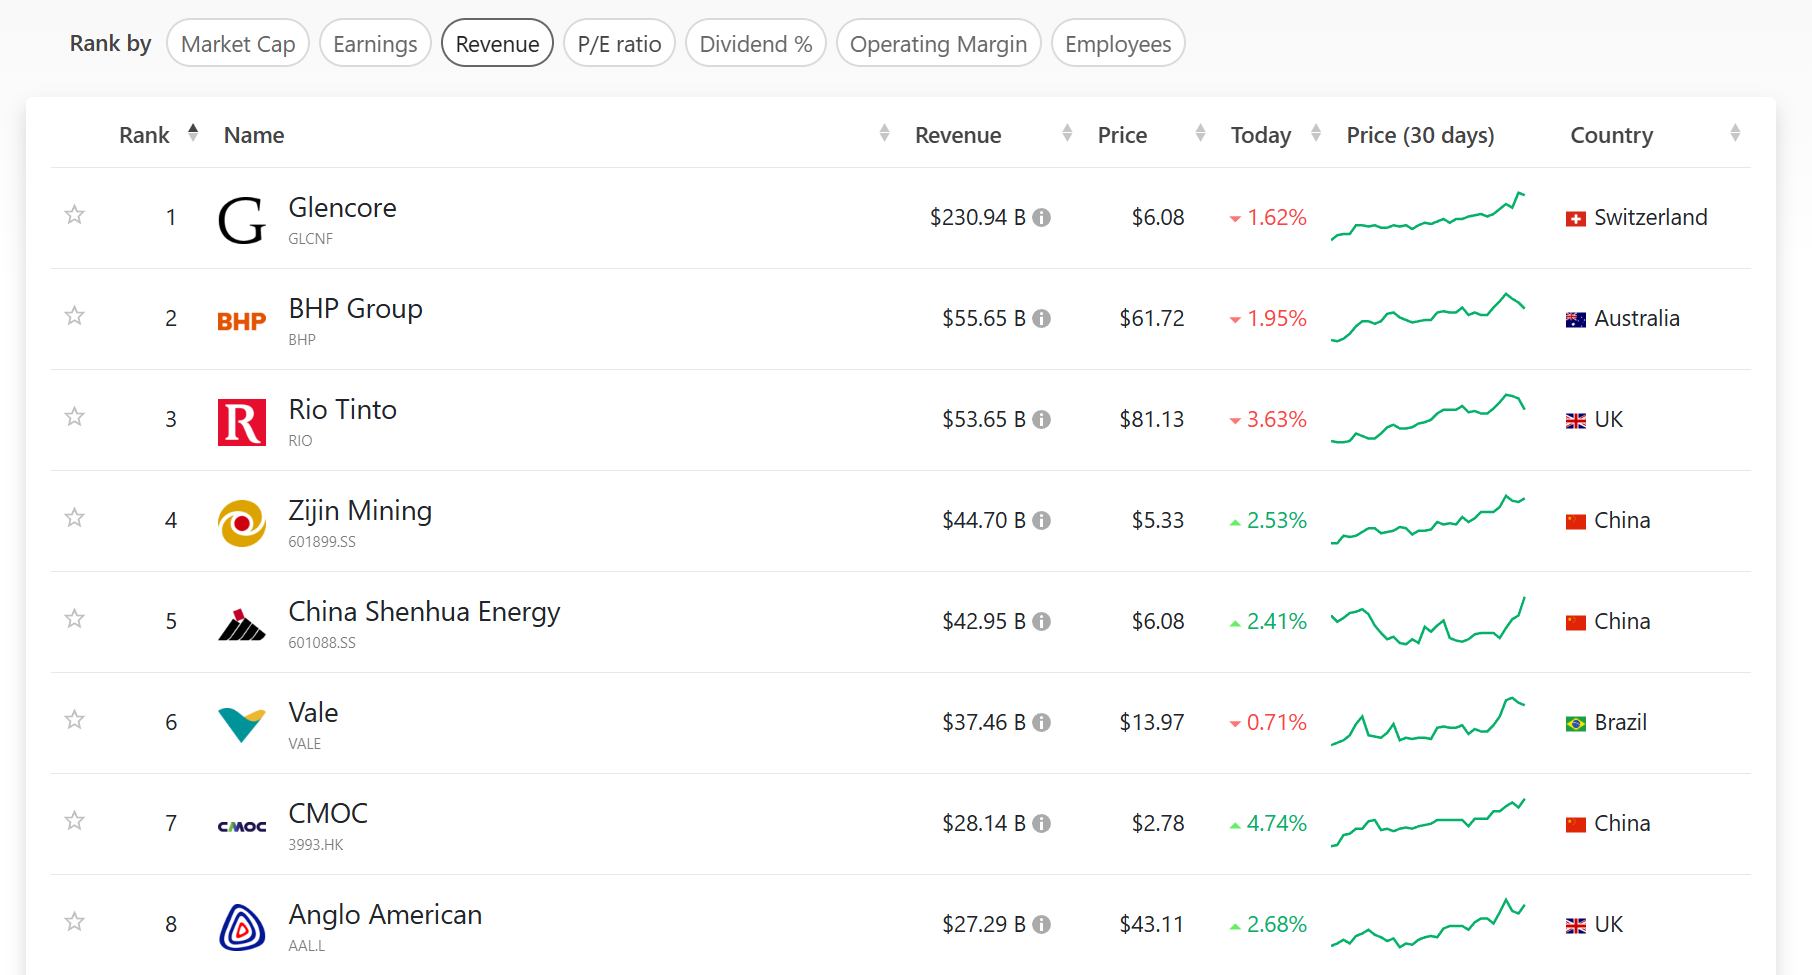Sort table by Price column arrows
The image size is (1812, 975).
coord(1200,132)
